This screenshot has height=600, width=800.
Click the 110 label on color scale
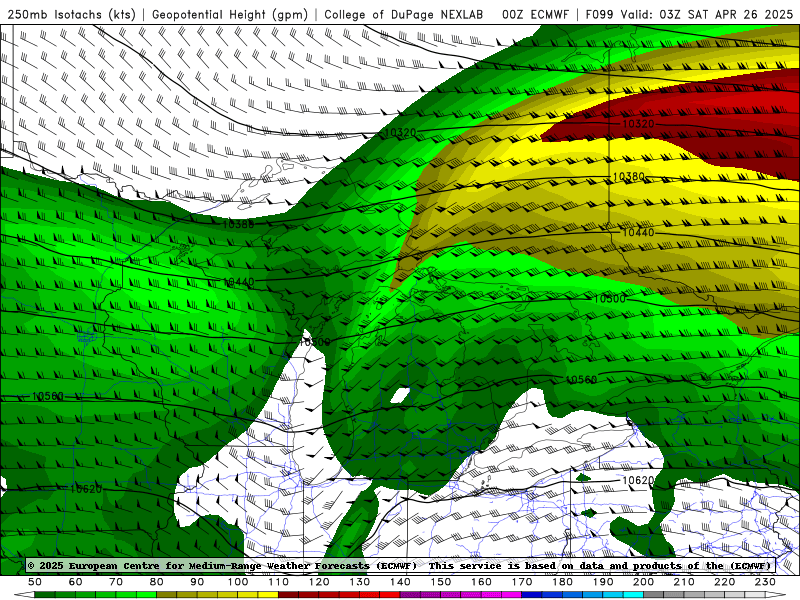[x=278, y=582]
